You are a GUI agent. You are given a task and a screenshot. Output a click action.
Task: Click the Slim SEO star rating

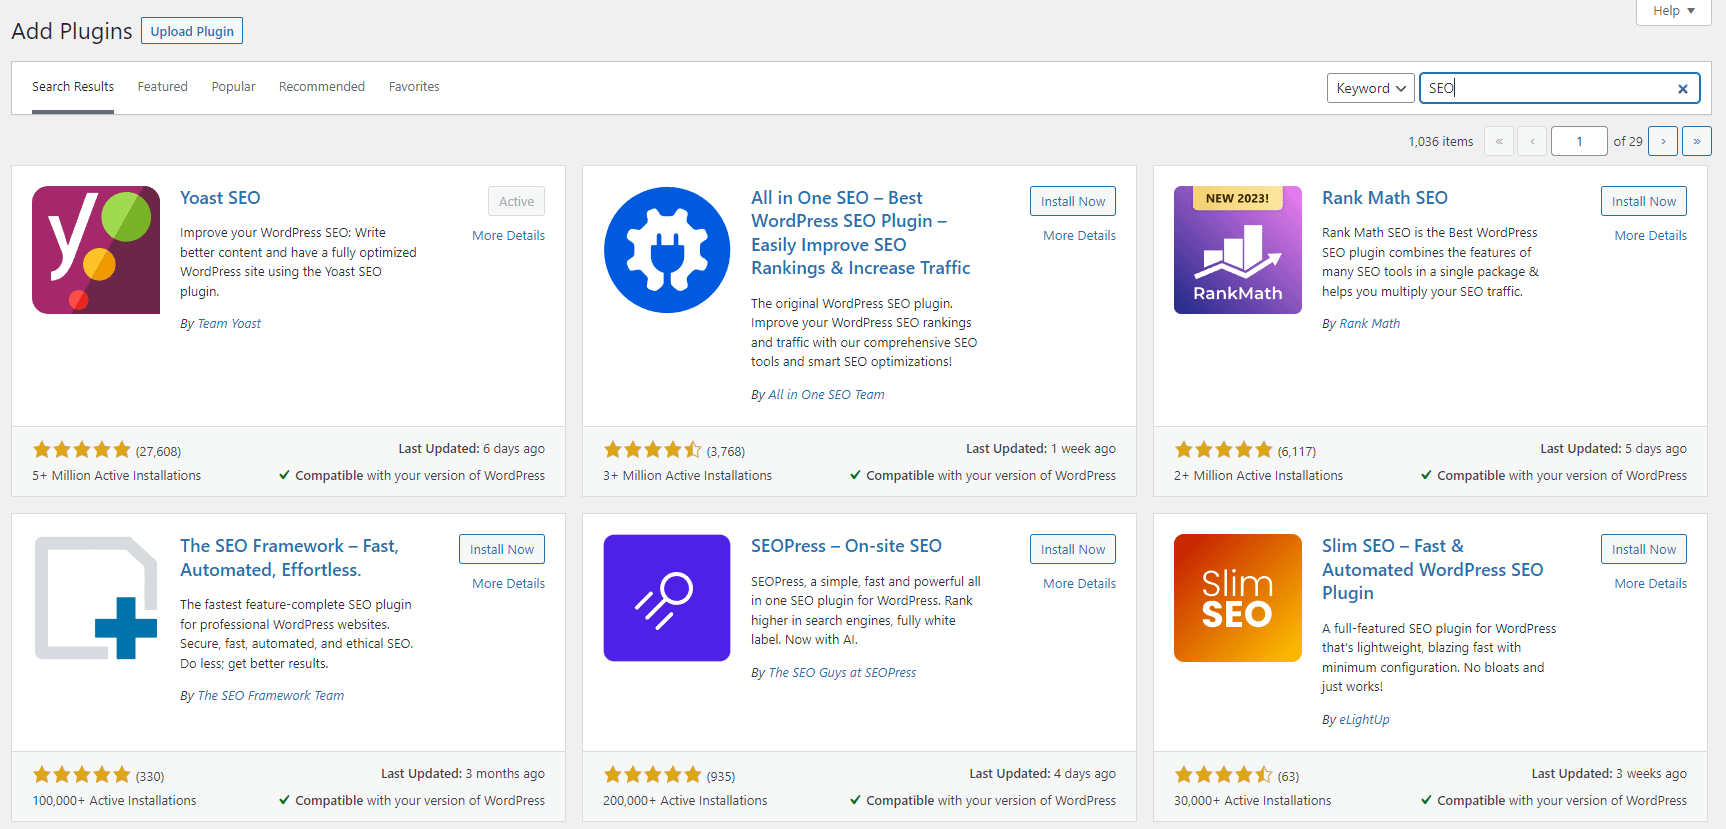pos(1224,775)
